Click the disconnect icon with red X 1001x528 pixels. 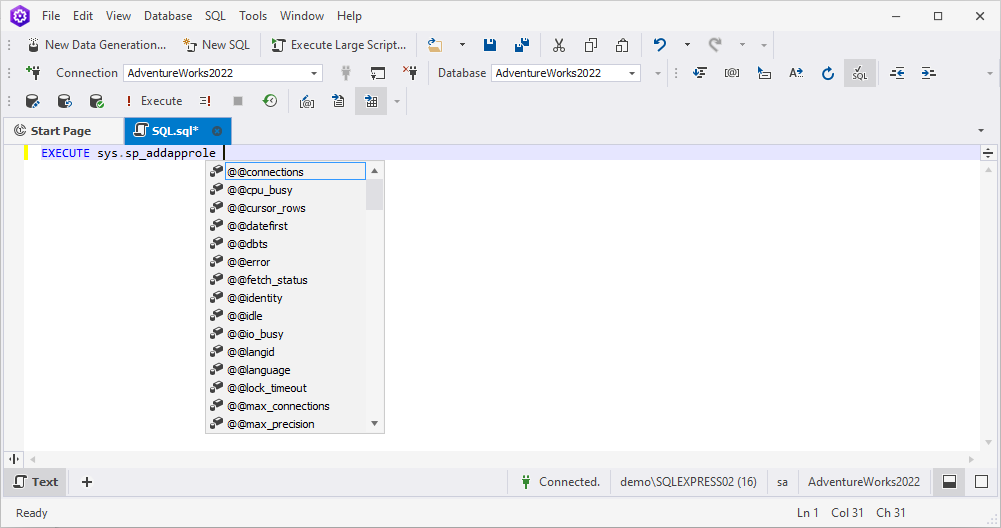coord(410,73)
